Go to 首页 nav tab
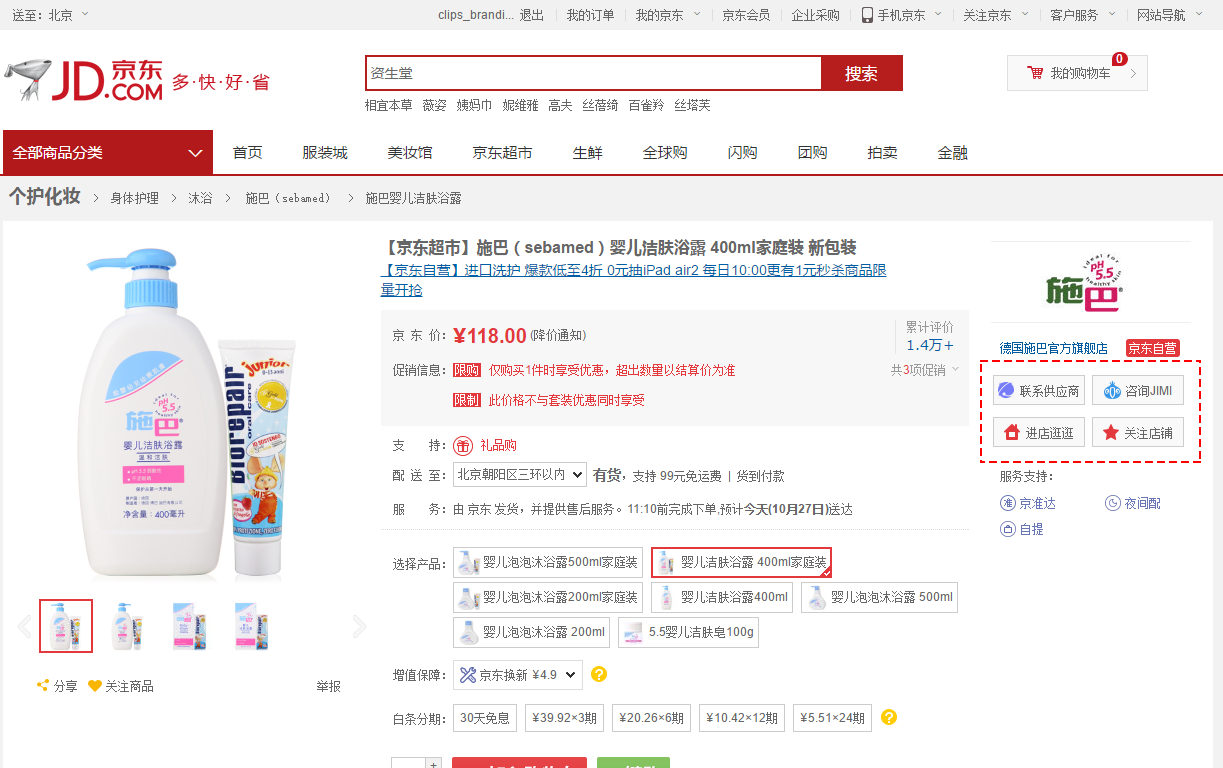This screenshot has height=768, width=1223. [x=248, y=153]
